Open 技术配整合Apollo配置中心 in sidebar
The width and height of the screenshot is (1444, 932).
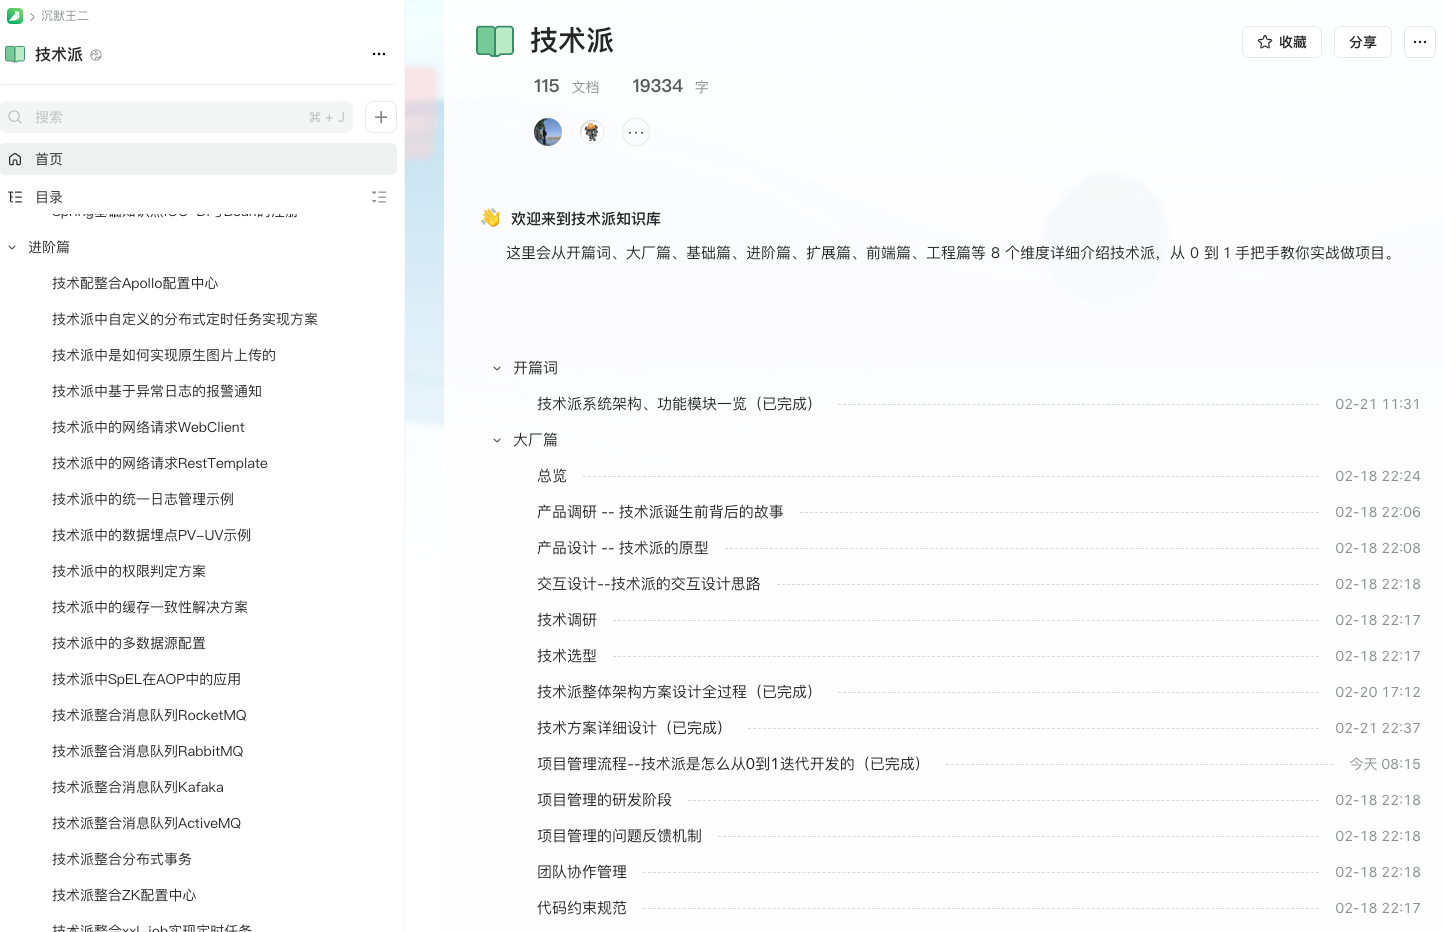[135, 283]
